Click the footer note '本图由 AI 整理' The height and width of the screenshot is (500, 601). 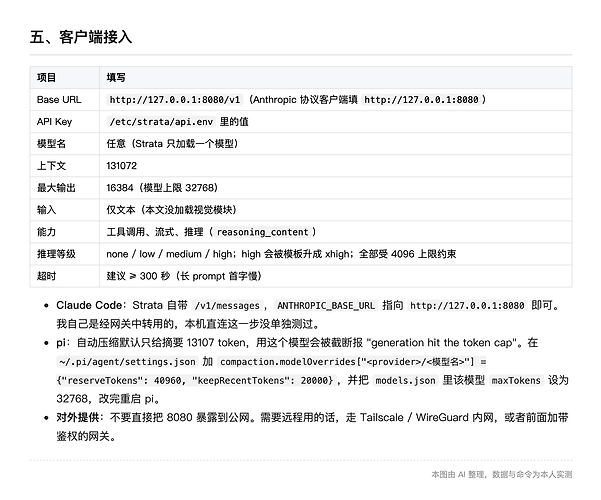pos(459,475)
